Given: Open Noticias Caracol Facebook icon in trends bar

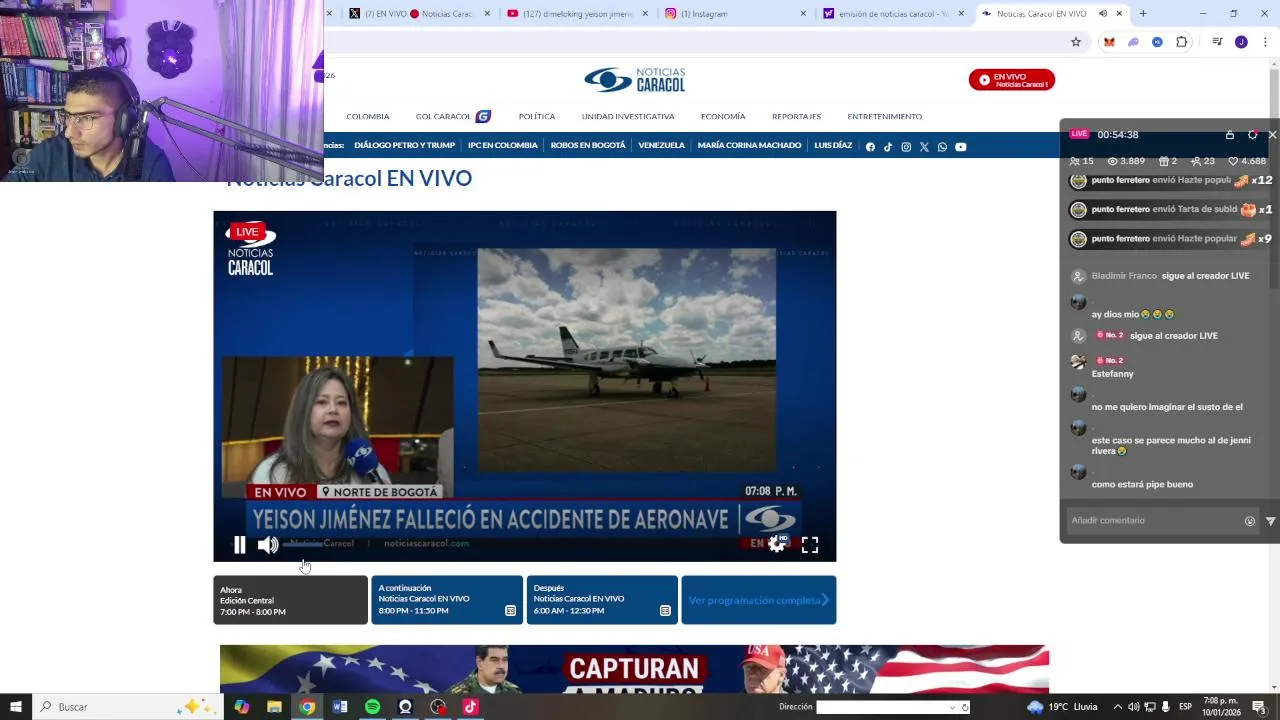Looking at the screenshot, I should pos(870,147).
